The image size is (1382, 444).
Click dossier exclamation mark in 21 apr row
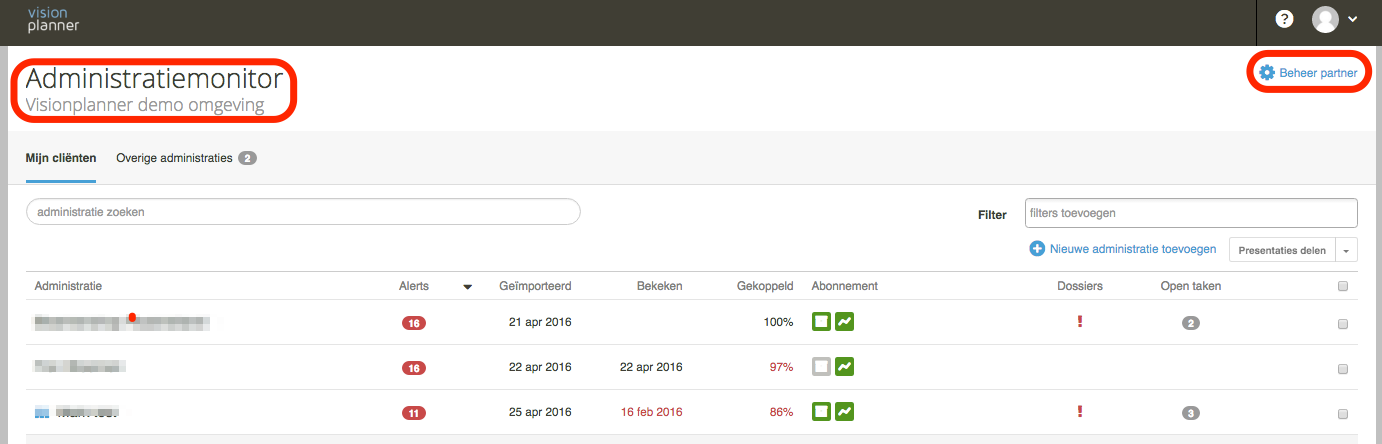1080,322
